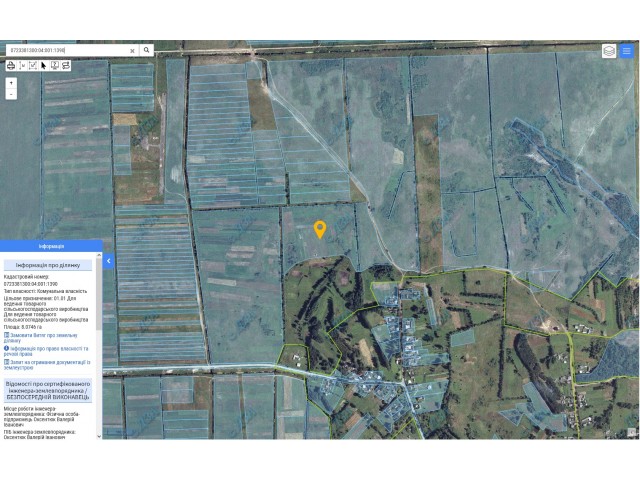Click the feedback comments tool icon
Screen dimensions: 640x480
(x=65, y=65)
